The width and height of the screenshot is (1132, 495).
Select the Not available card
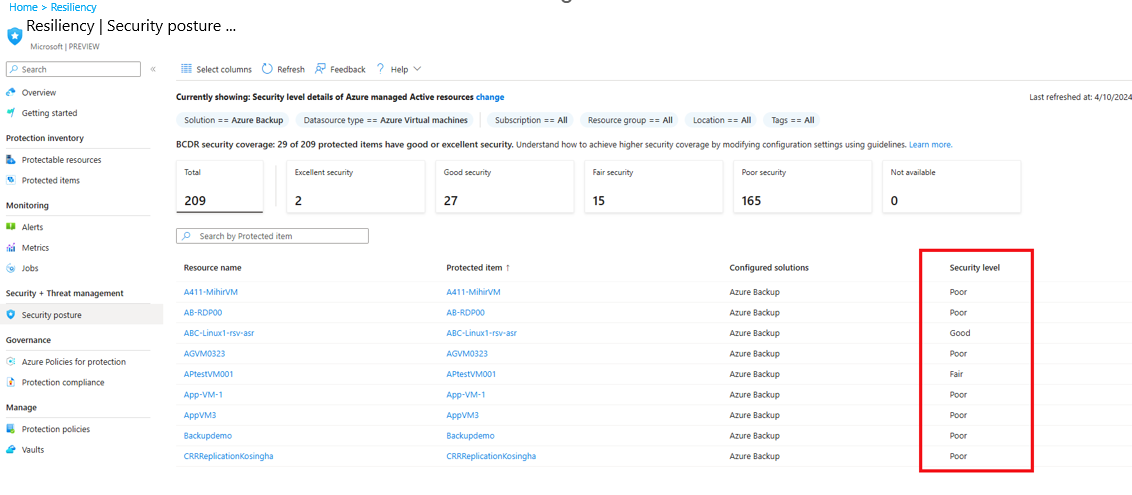click(952, 187)
